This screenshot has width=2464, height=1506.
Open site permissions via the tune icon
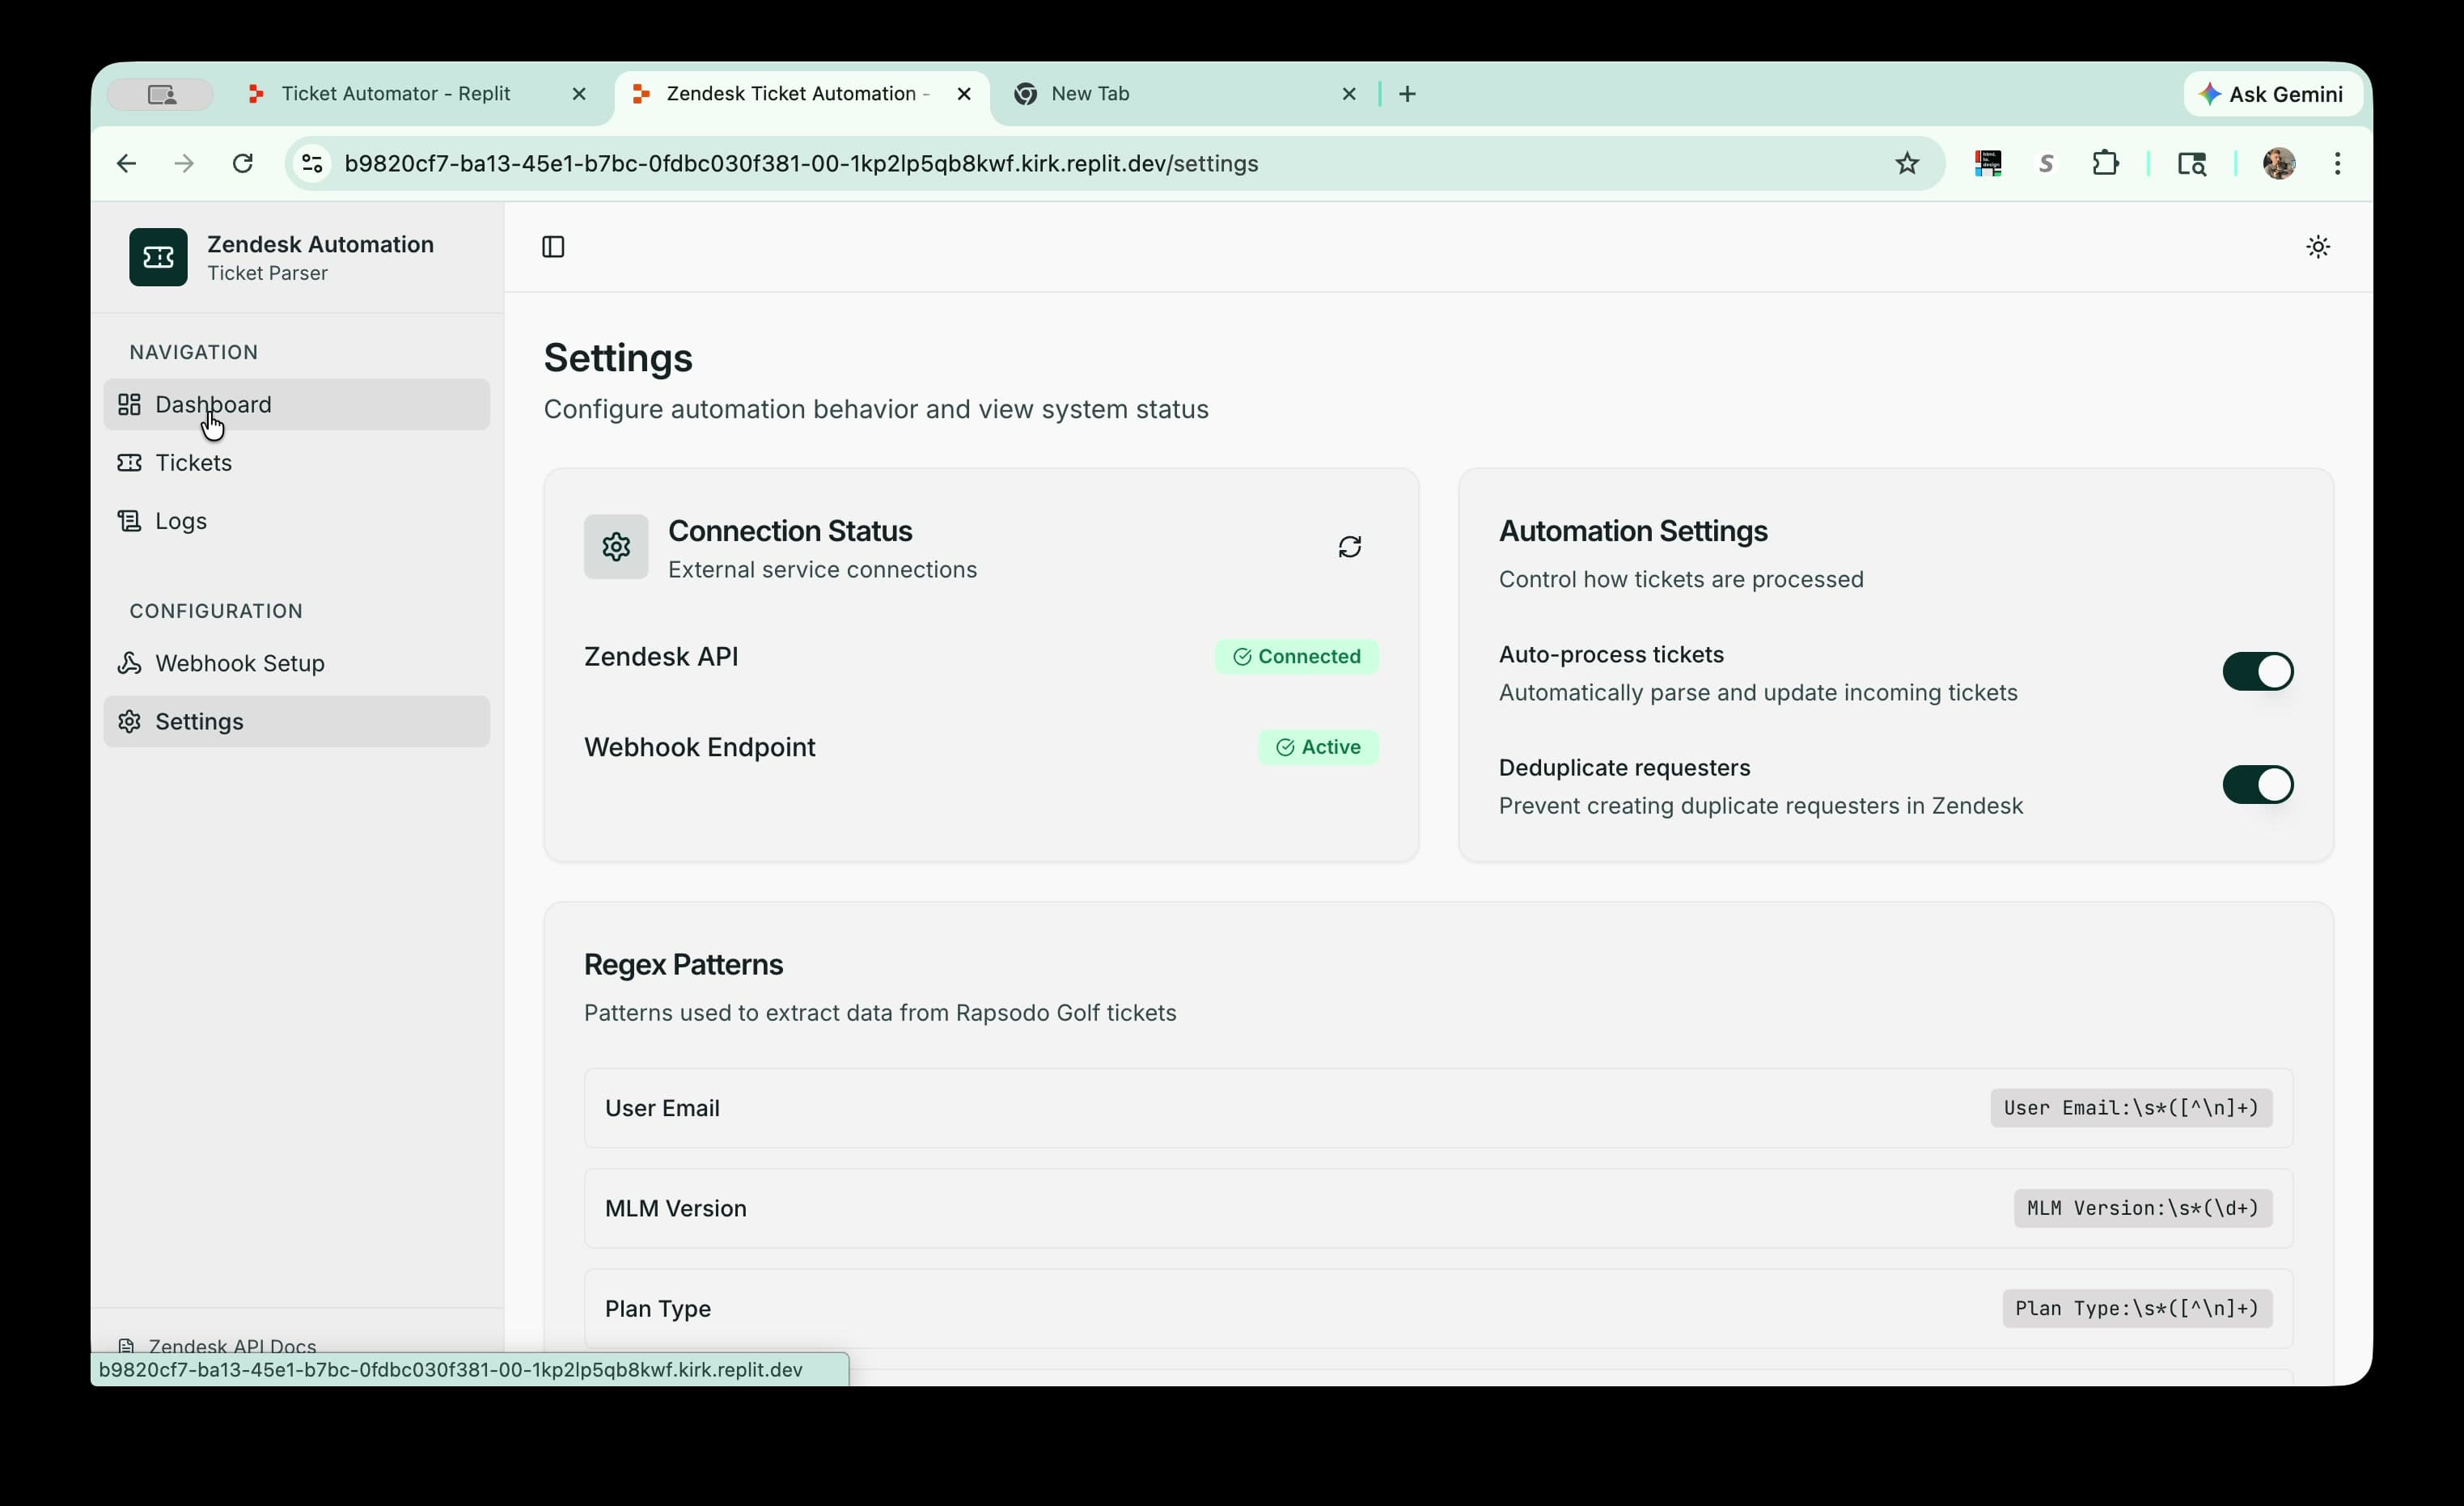click(x=311, y=163)
